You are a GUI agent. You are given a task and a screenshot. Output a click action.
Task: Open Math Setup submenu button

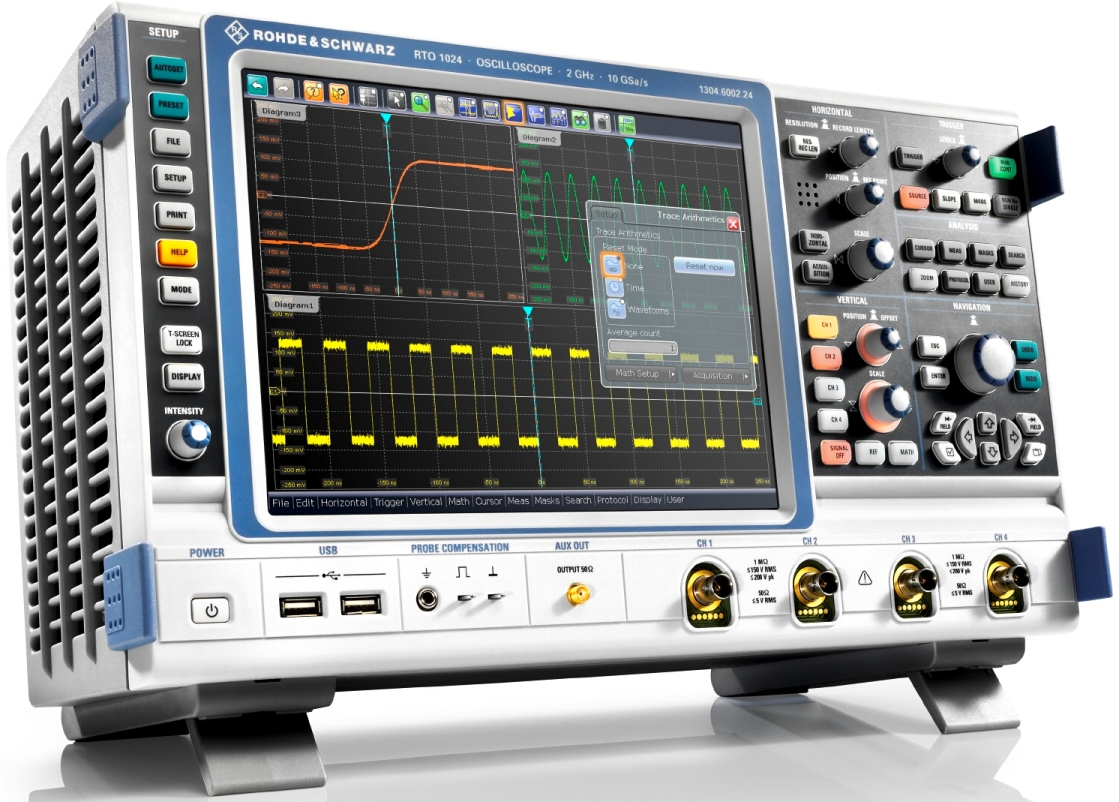(x=642, y=374)
